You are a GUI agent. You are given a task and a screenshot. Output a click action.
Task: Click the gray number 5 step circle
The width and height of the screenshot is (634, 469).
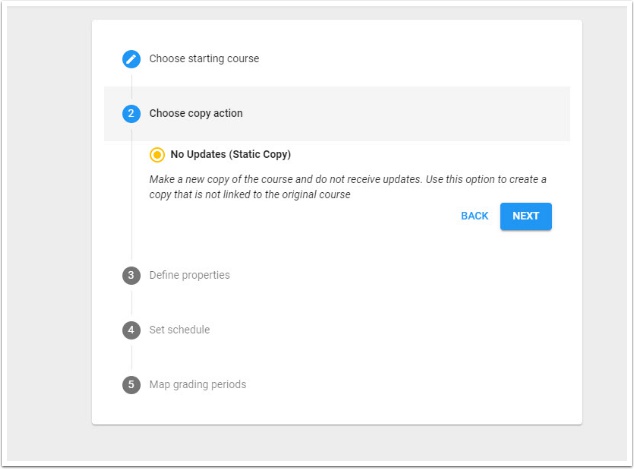(131, 385)
